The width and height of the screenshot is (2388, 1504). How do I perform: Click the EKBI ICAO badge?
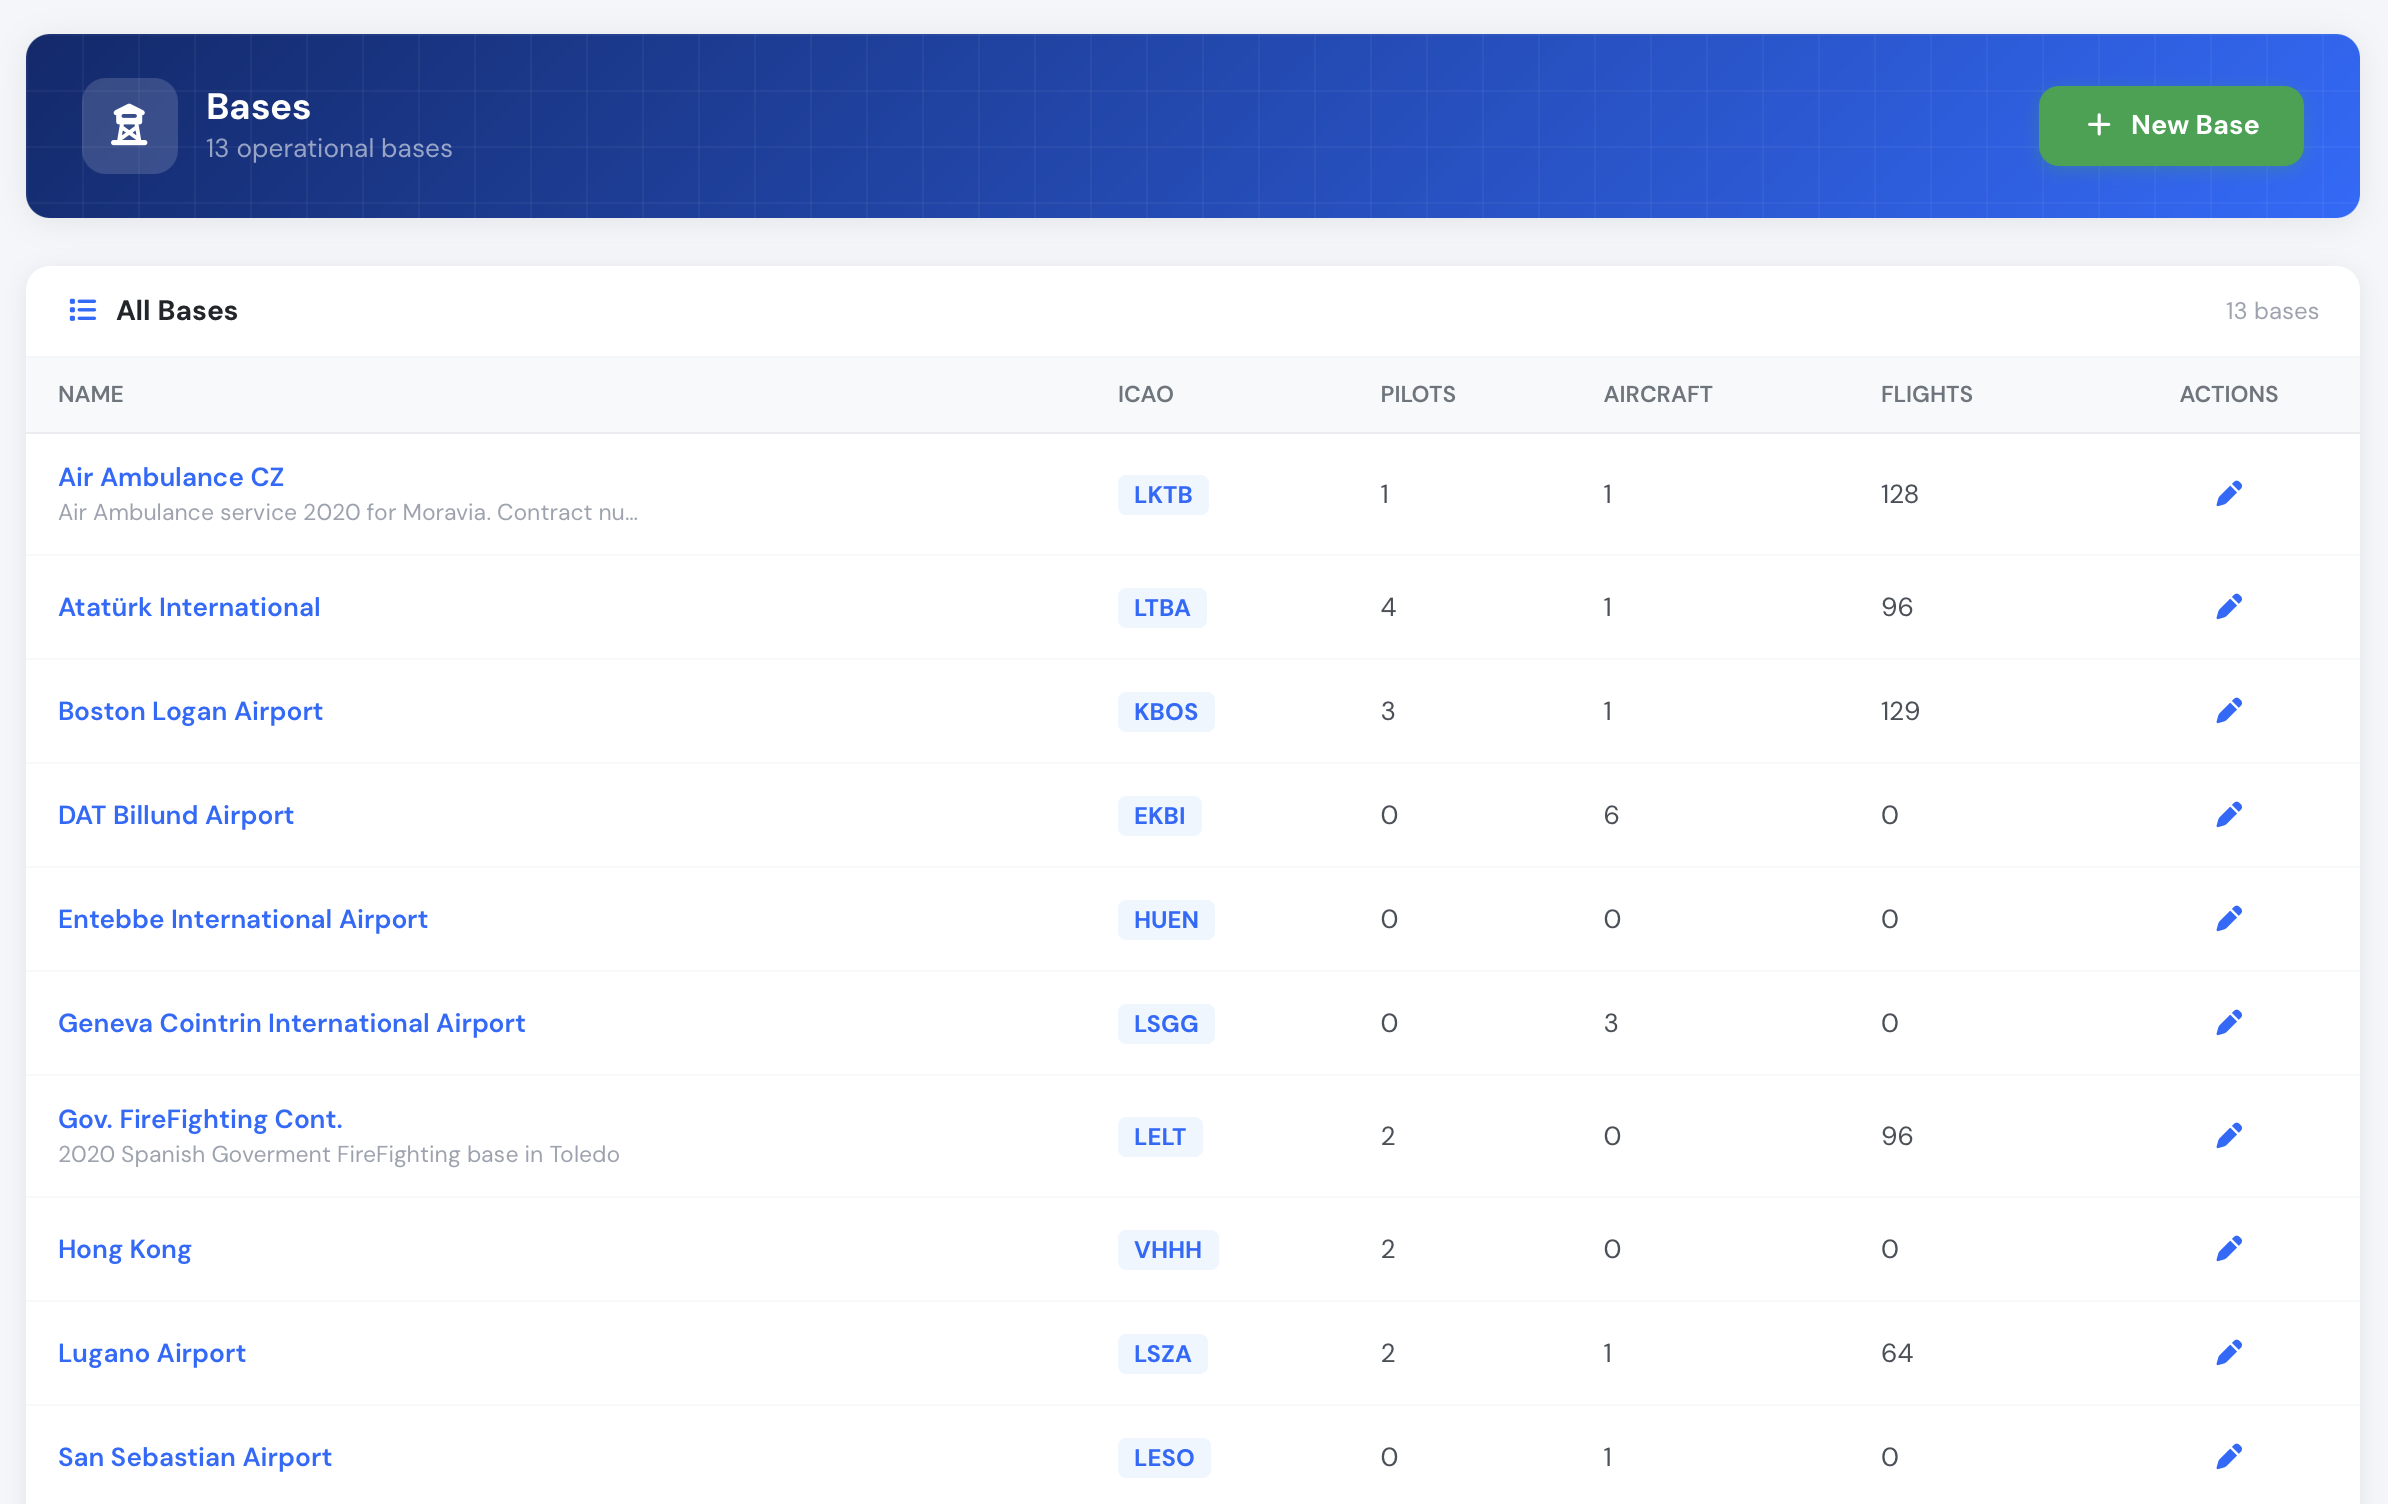pyautogui.click(x=1159, y=816)
